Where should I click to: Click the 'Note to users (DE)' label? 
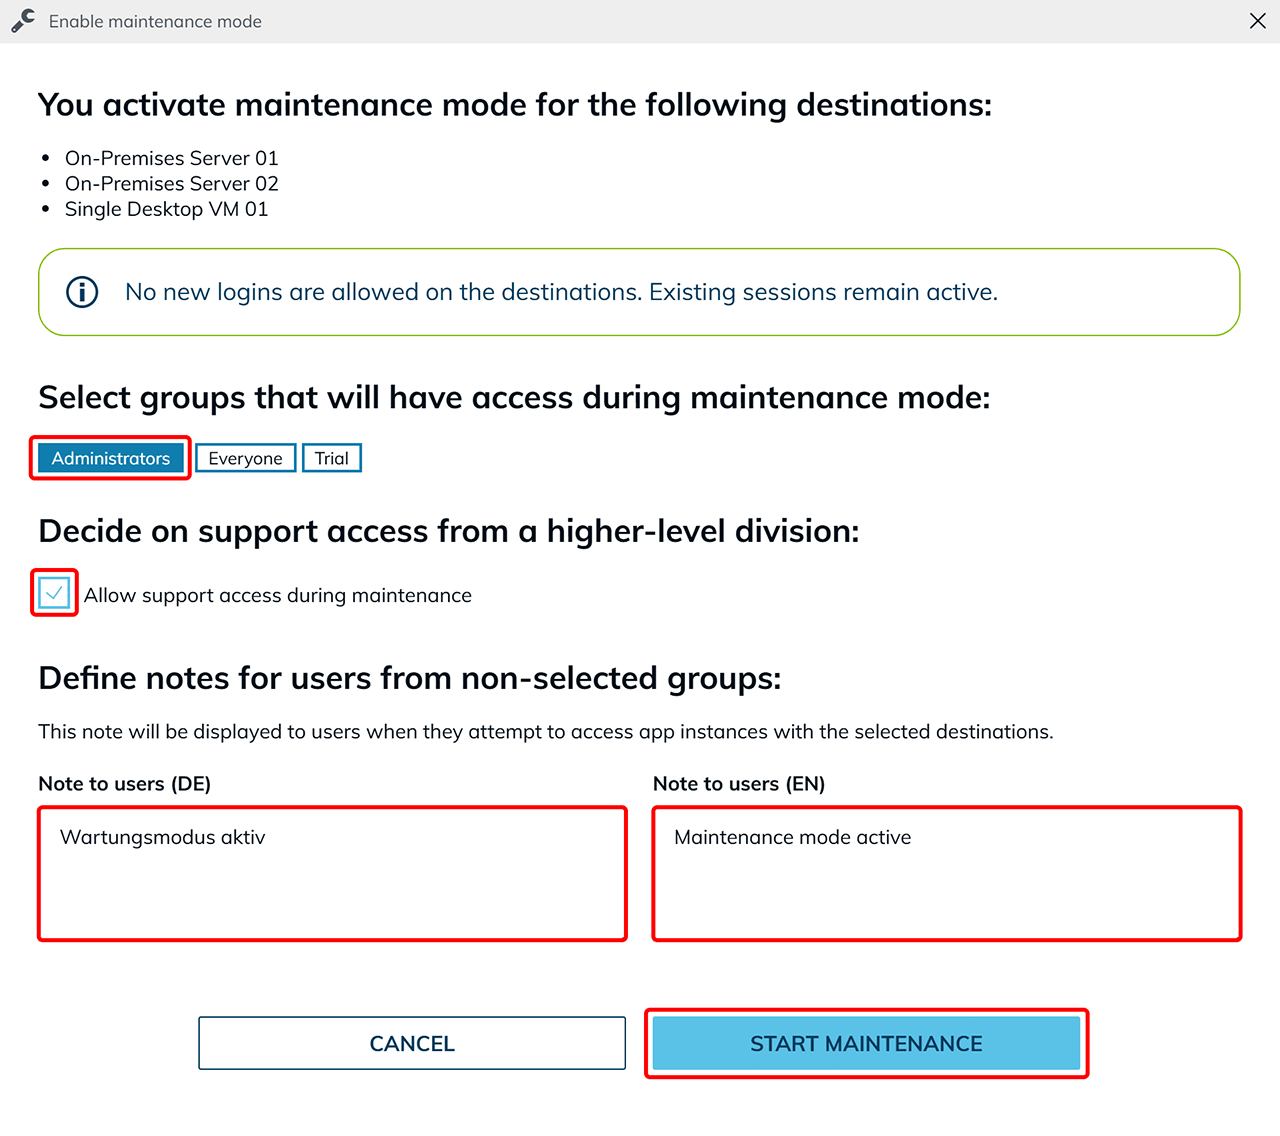click(124, 784)
